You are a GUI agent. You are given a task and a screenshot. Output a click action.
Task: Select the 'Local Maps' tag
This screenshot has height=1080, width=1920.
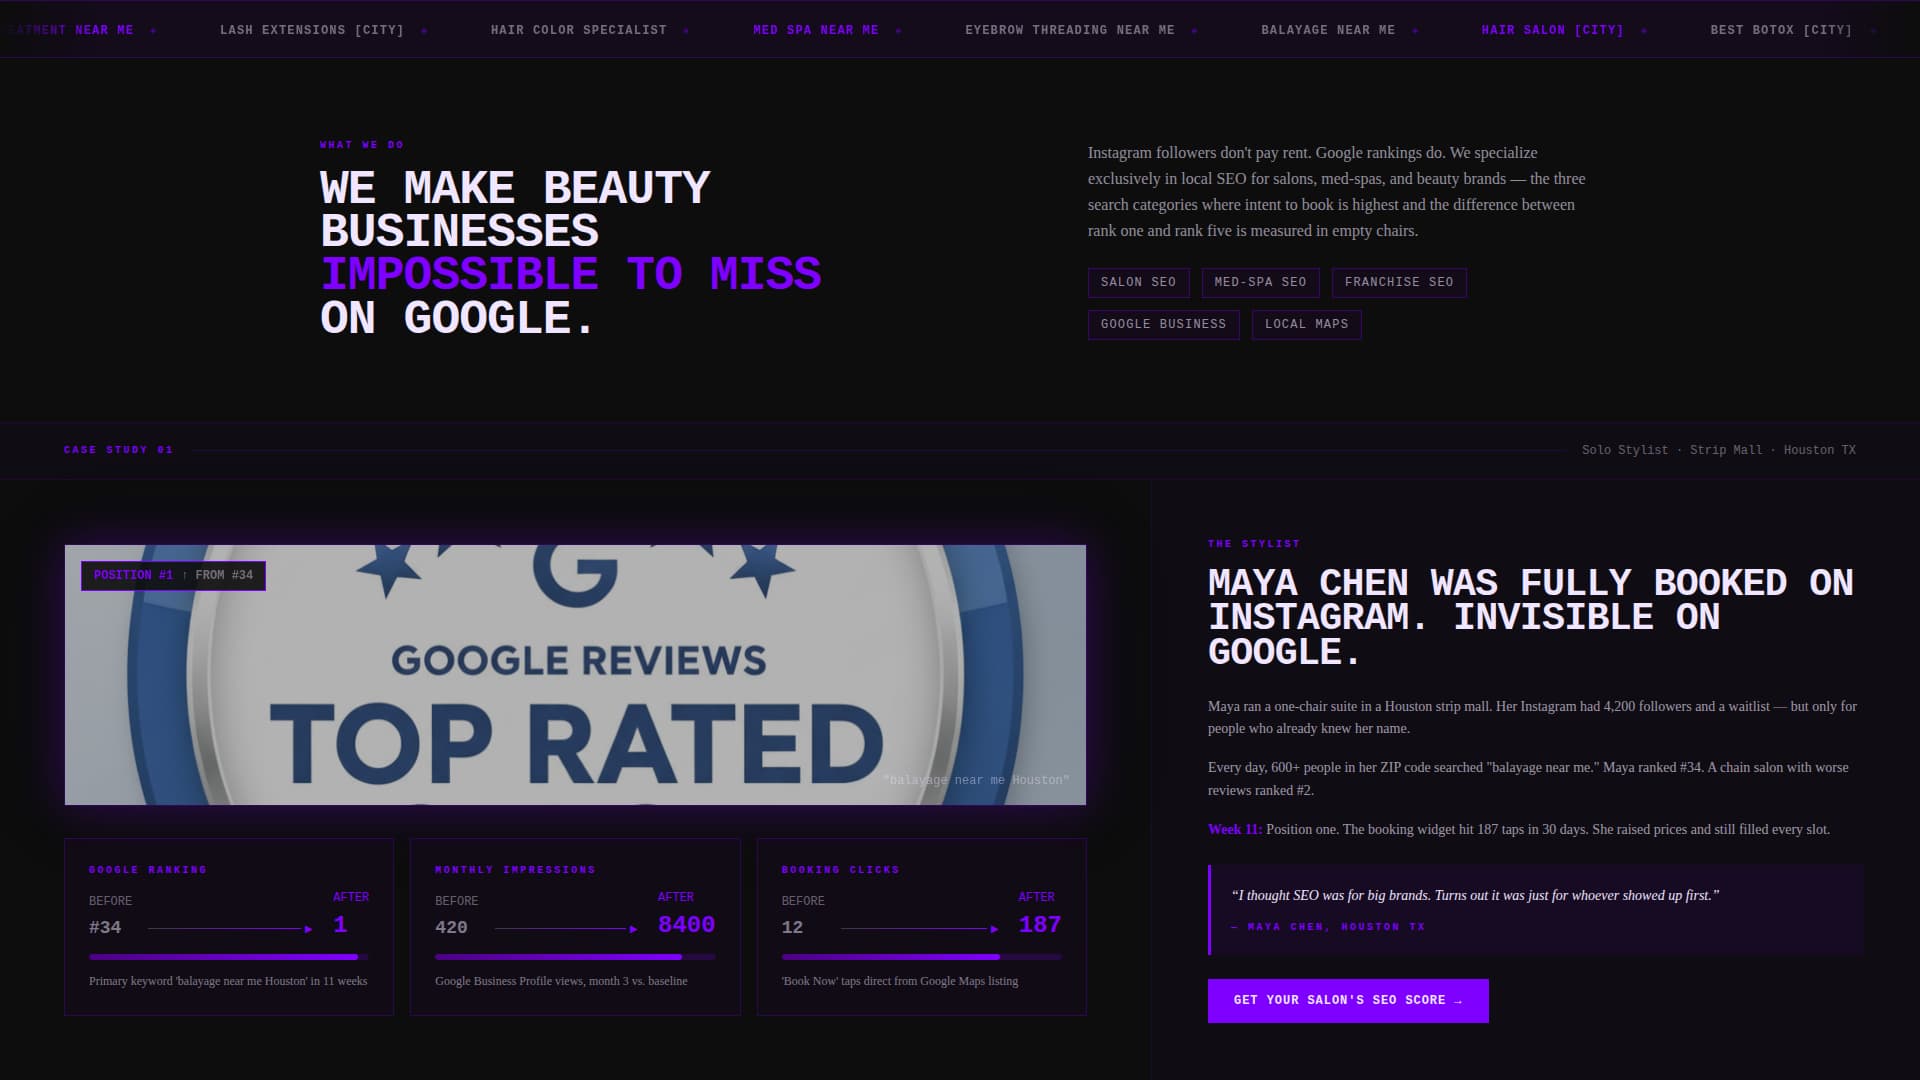(1307, 325)
